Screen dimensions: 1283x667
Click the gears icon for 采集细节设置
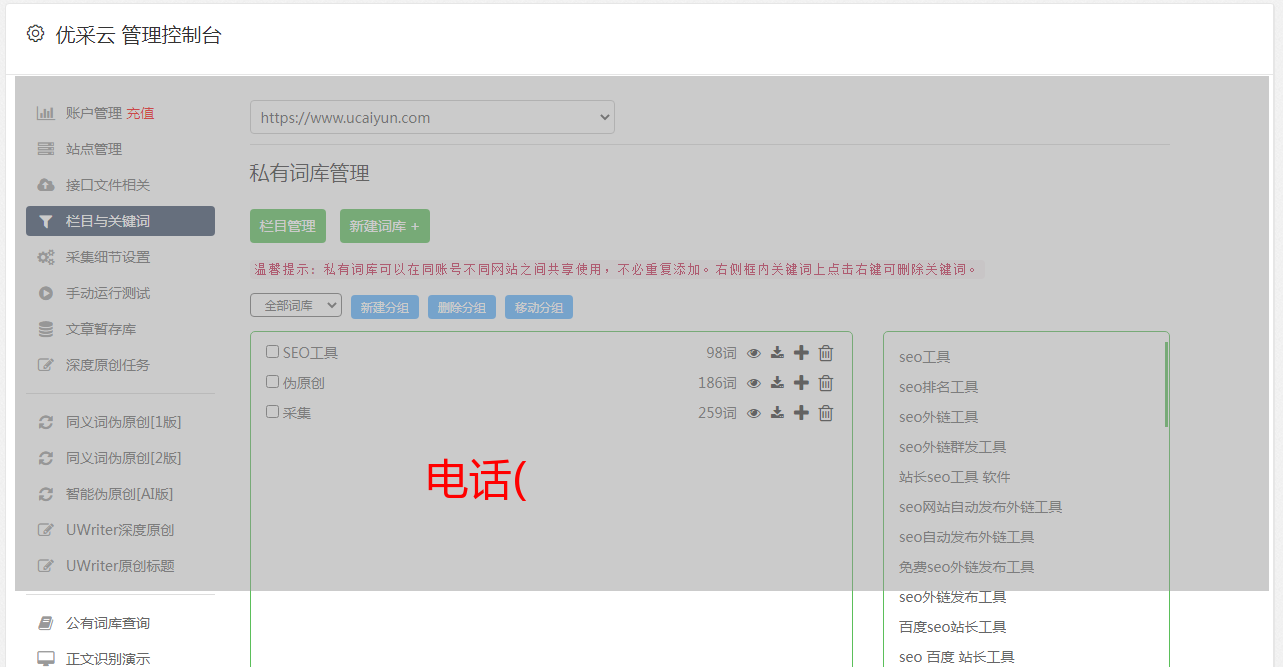45,257
